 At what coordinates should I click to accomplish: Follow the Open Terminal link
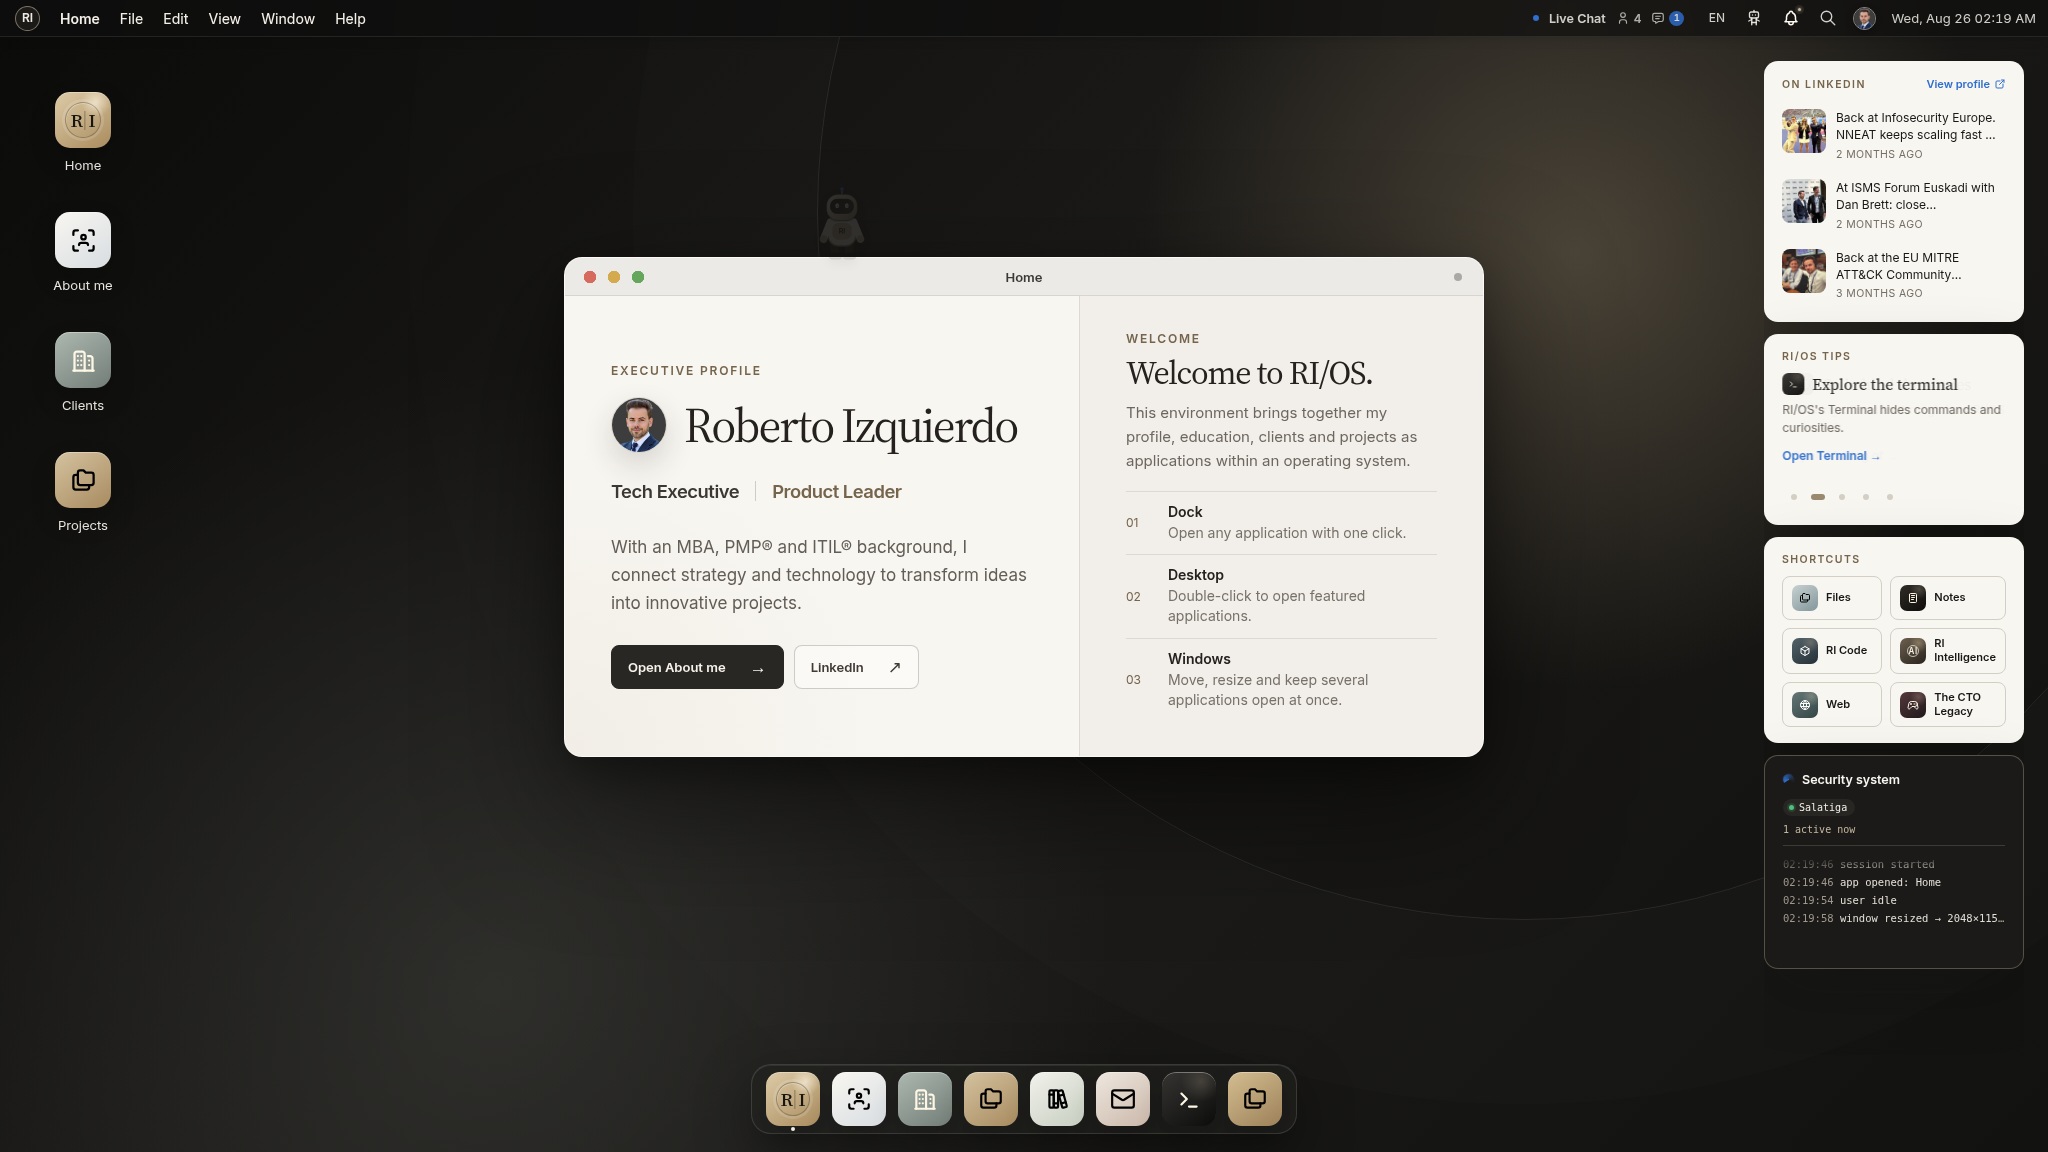click(1831, 456)
